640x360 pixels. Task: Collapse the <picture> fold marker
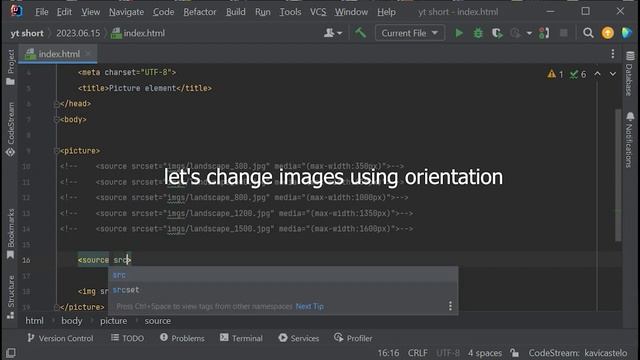click(x=56, y=151)
